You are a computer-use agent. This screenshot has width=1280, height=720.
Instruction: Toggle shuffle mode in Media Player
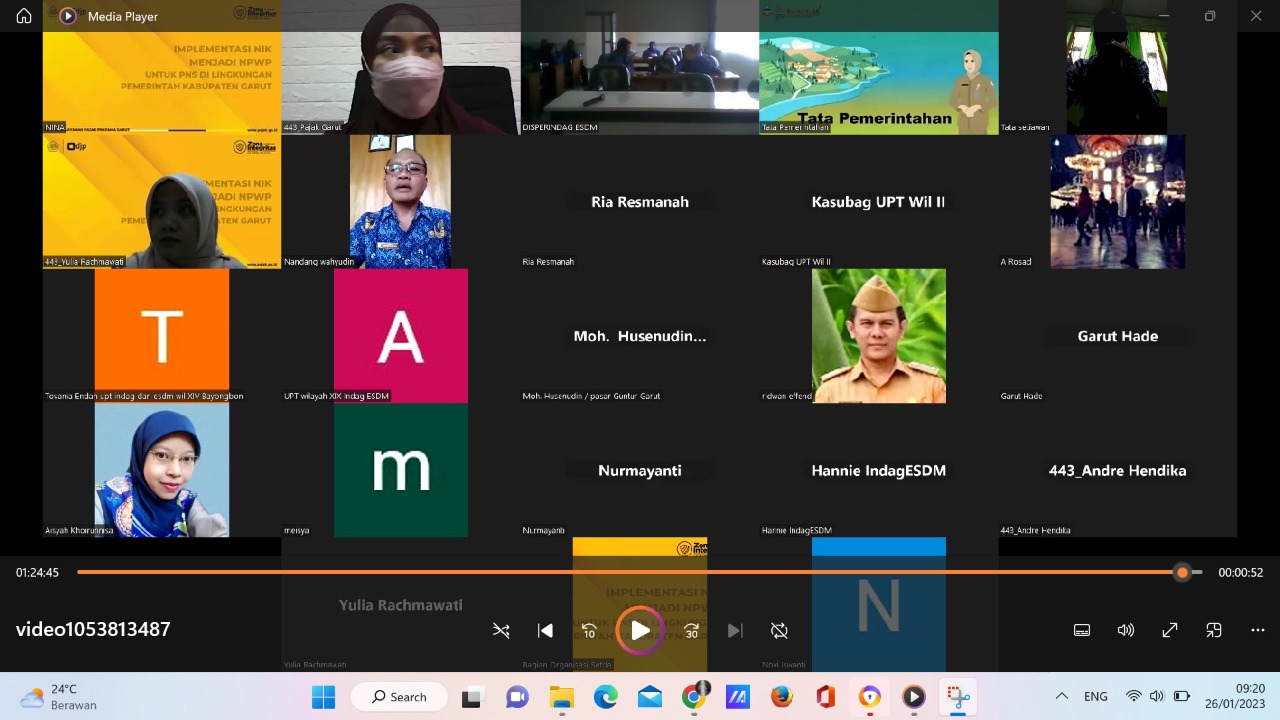pos(501,630)
